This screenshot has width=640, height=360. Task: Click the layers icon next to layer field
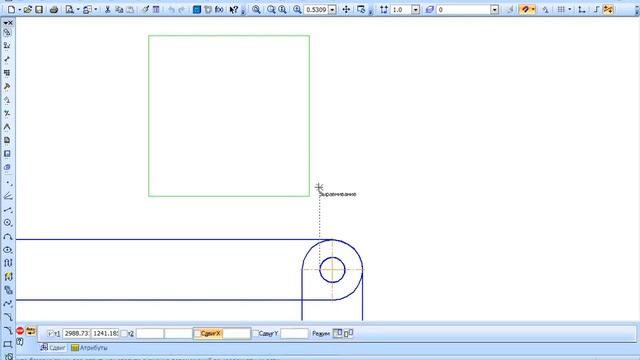429,9
